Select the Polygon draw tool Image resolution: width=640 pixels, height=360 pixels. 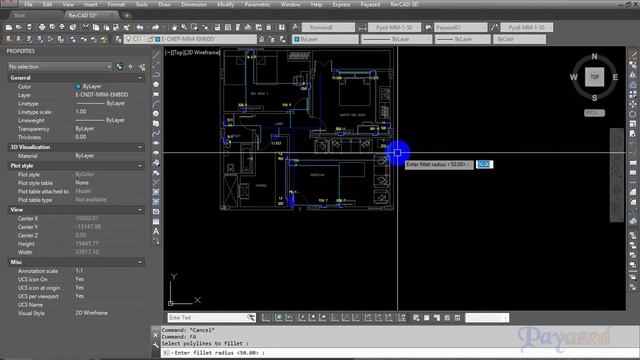[x=156, y=84]
